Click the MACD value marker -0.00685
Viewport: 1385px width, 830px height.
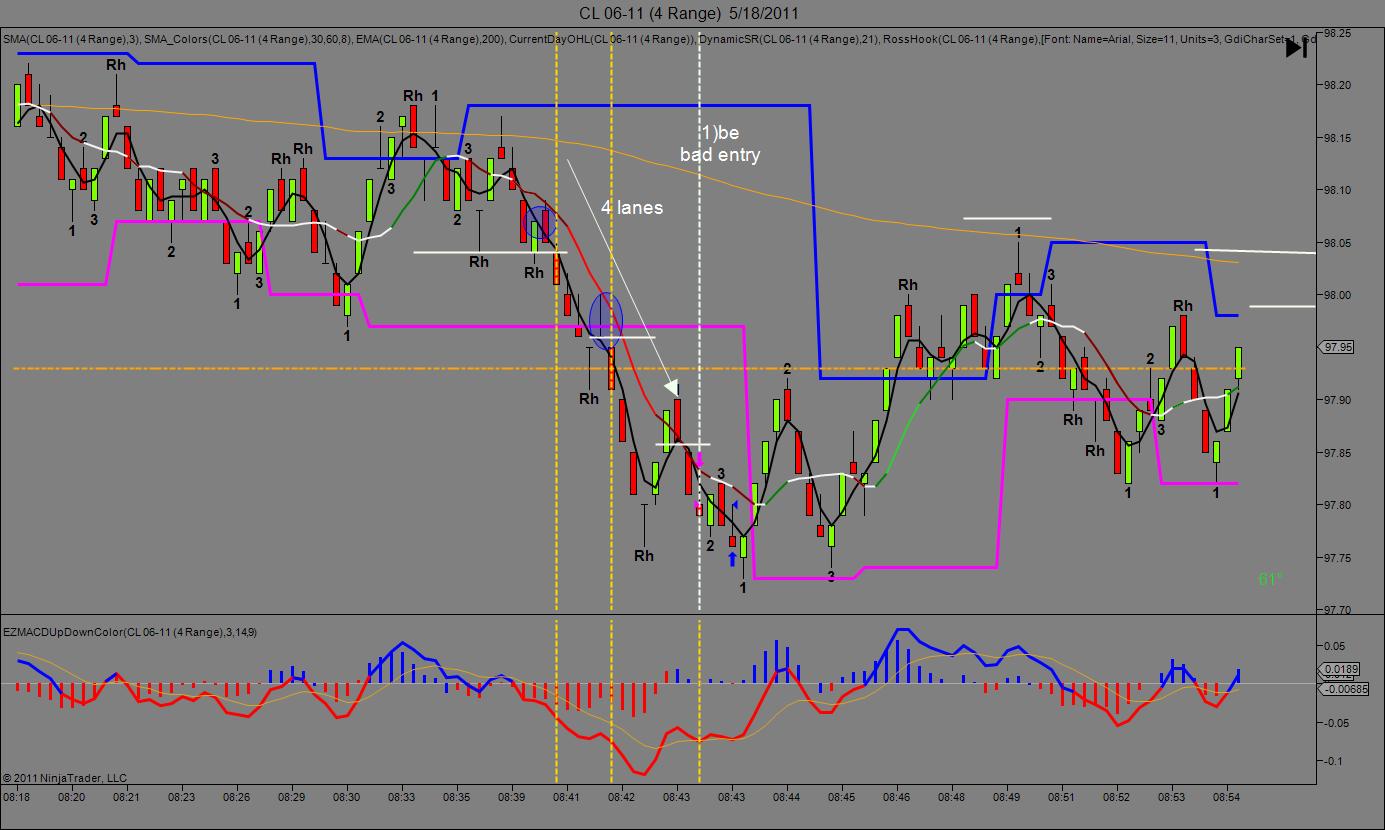[x=1341, y=688]
